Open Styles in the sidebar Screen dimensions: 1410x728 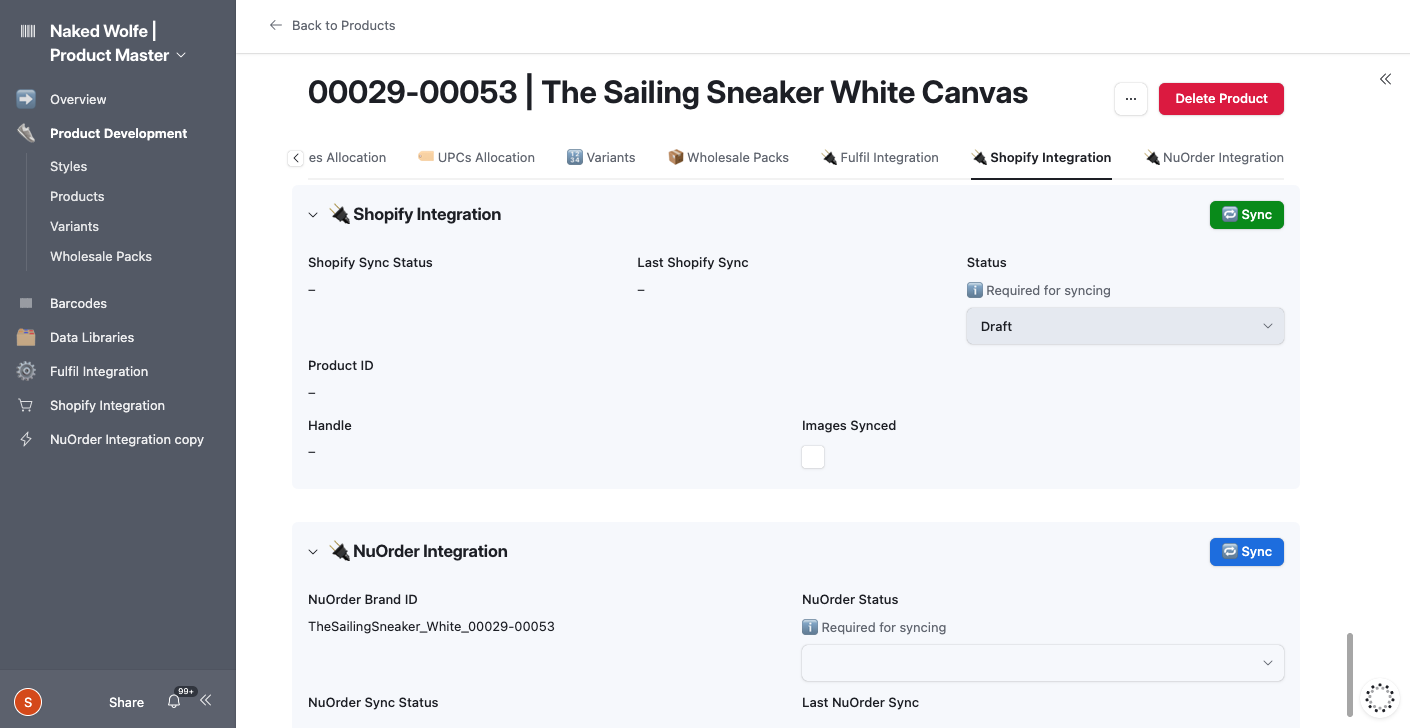pos(68,166)
